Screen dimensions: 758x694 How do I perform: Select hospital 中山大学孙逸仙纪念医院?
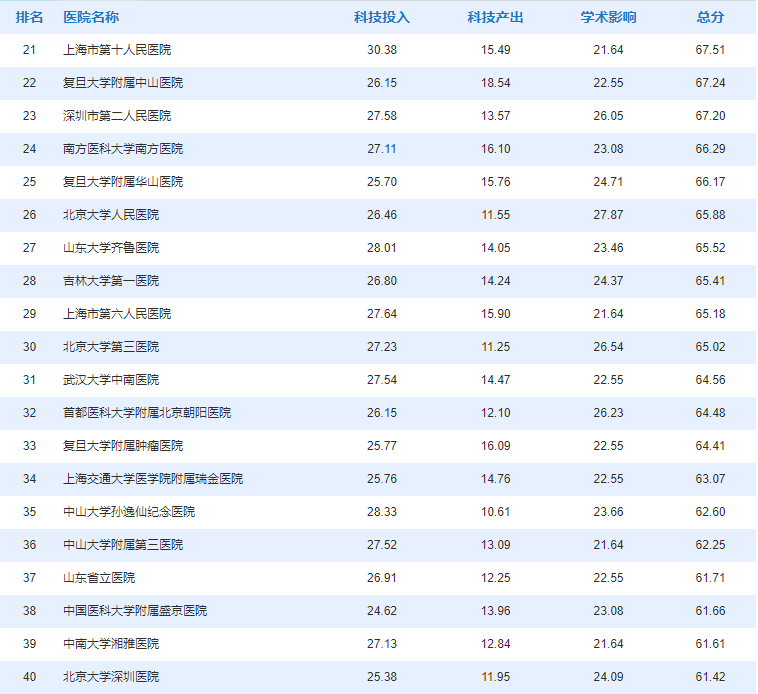pos(129,512)
